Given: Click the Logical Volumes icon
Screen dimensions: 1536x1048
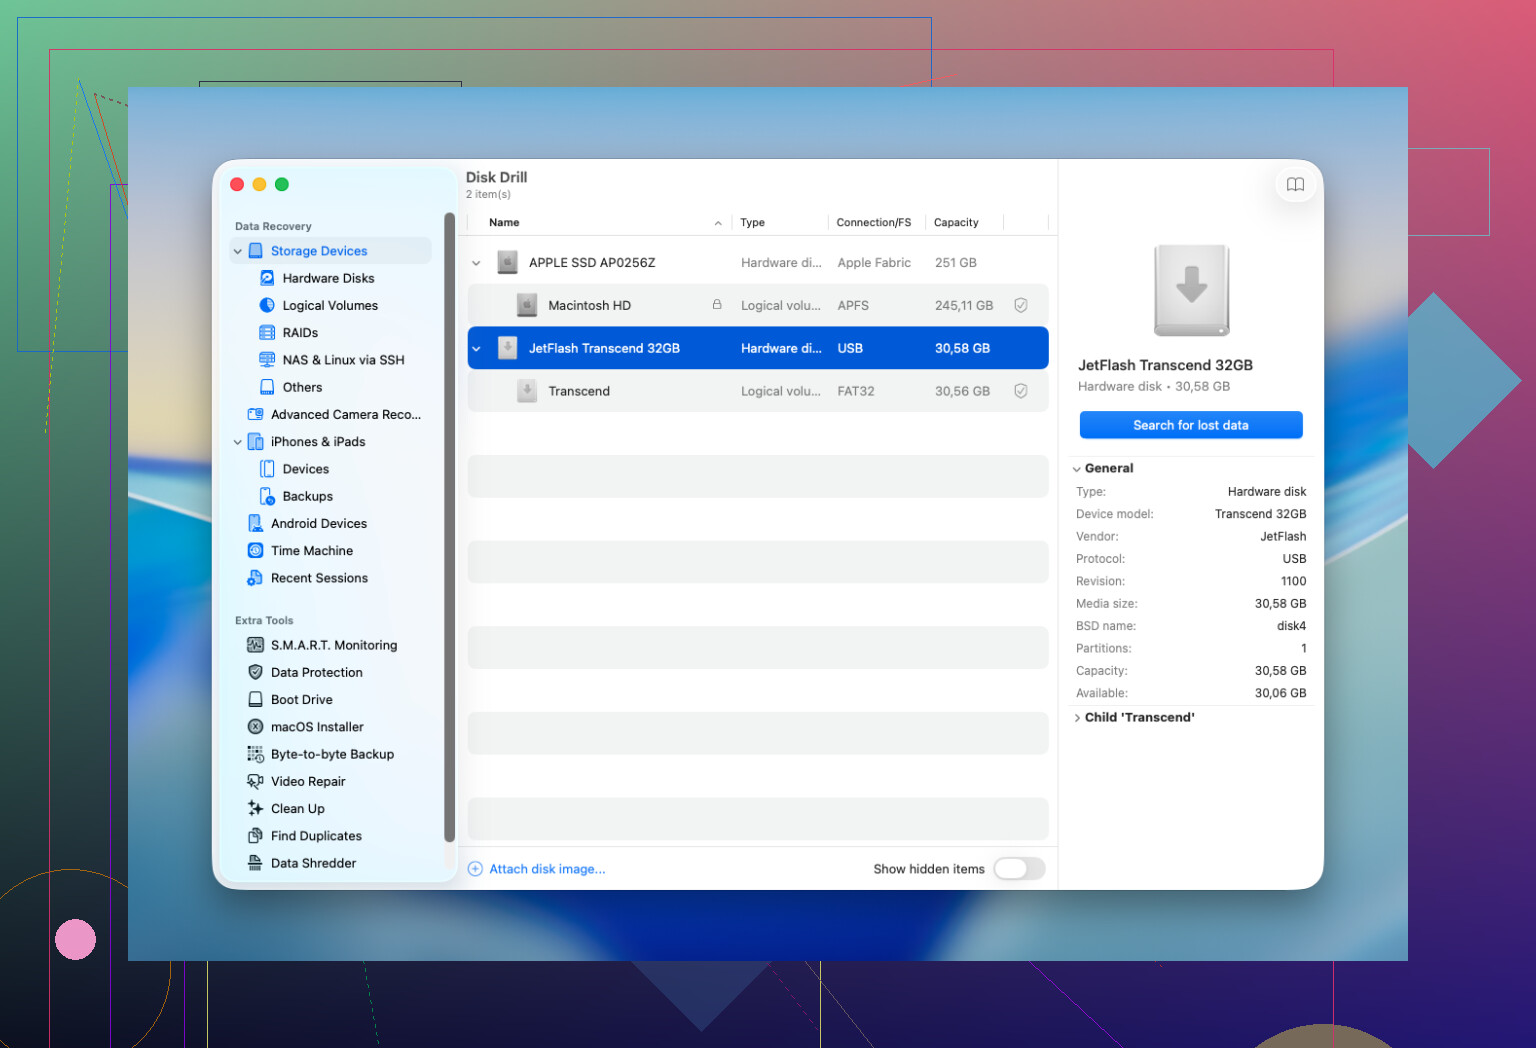Looking at the screenshot, I should (267, 305).
